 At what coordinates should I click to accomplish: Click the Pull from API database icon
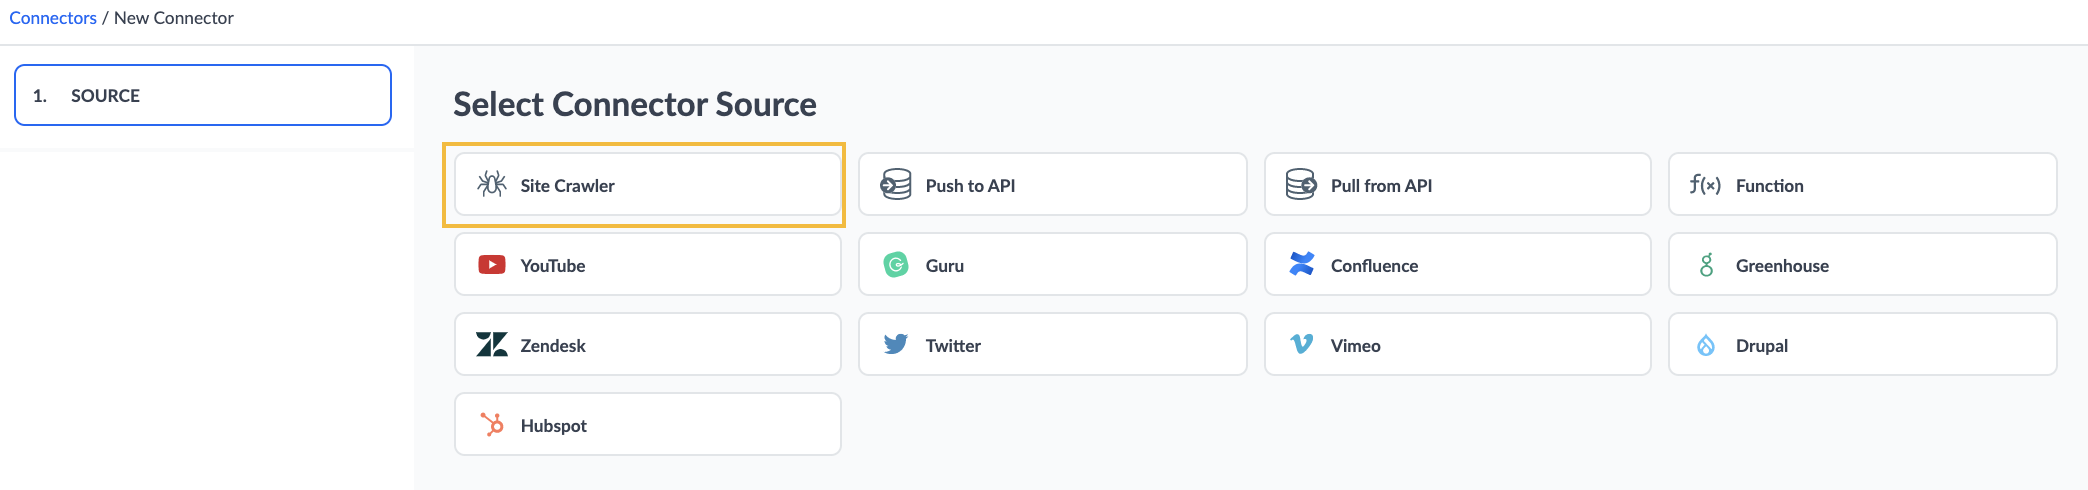(1301, 184)
